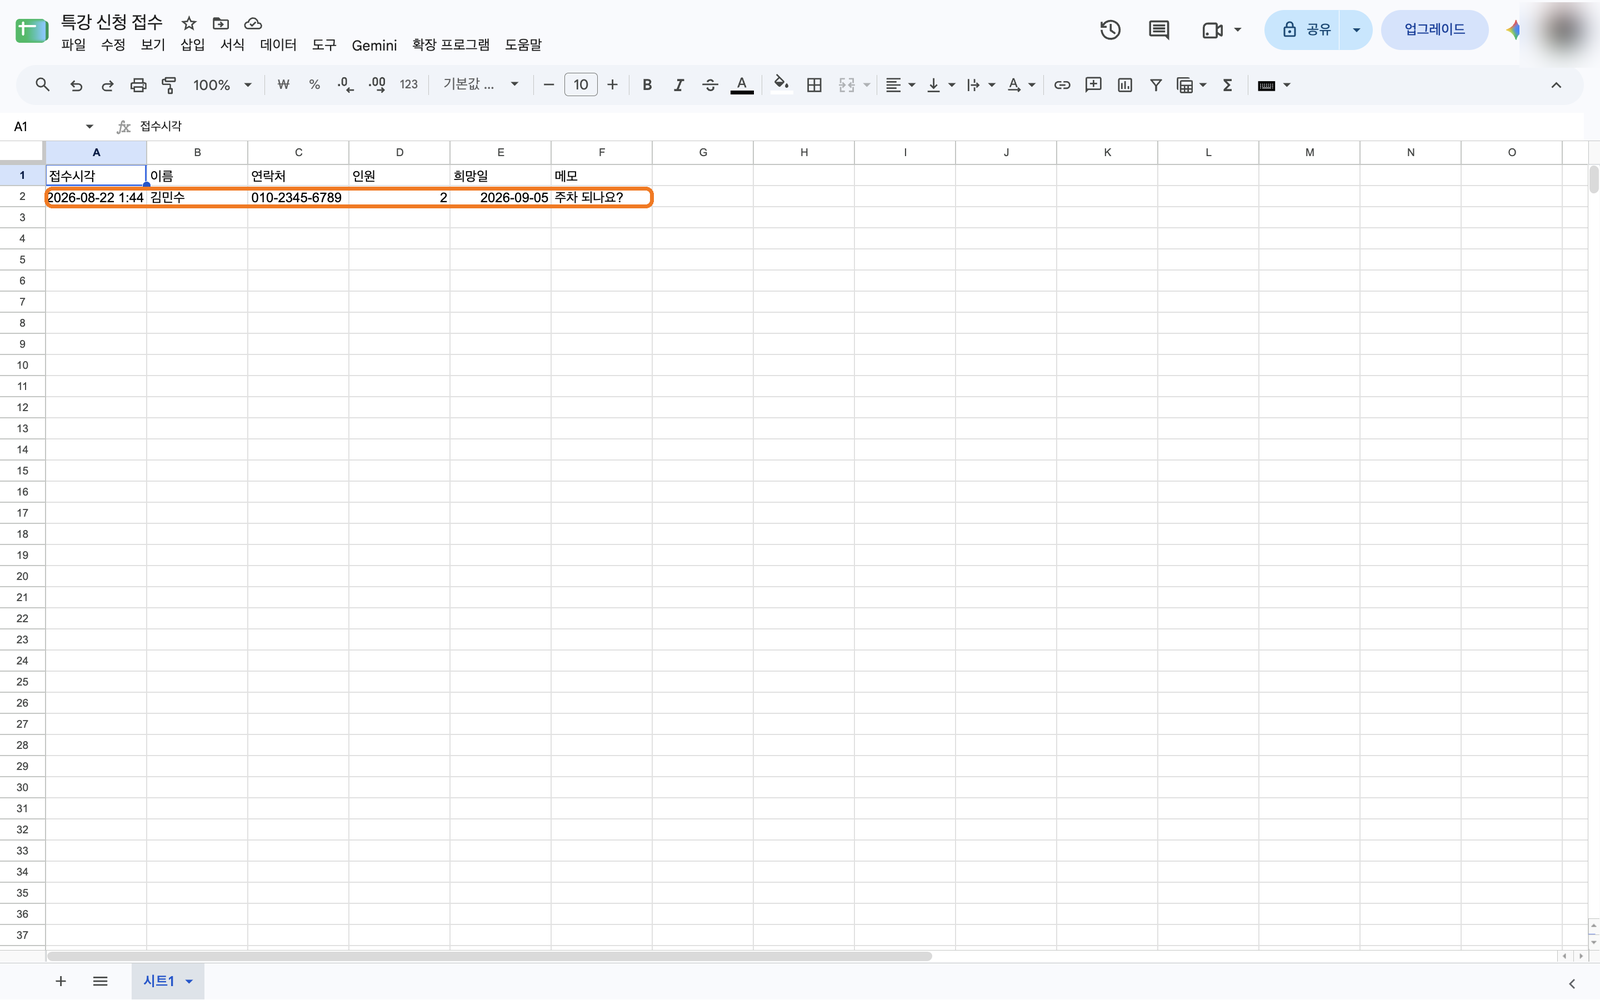Open the borders tool icon

[x=814, y=85]
